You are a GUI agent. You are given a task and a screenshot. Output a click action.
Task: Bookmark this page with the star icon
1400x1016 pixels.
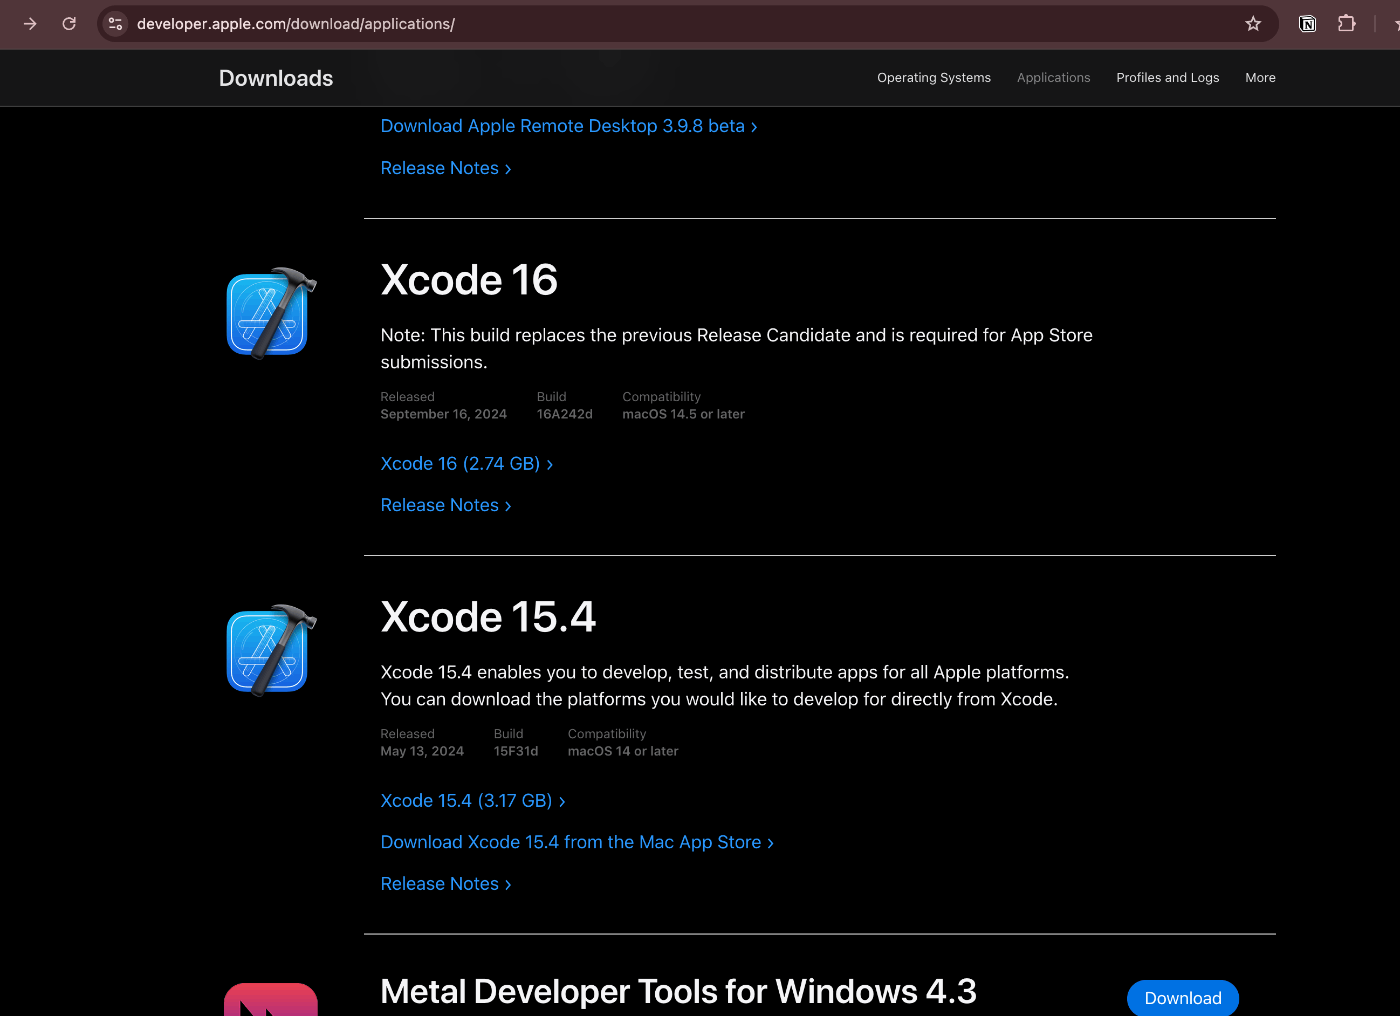[x=1253, y=24]
